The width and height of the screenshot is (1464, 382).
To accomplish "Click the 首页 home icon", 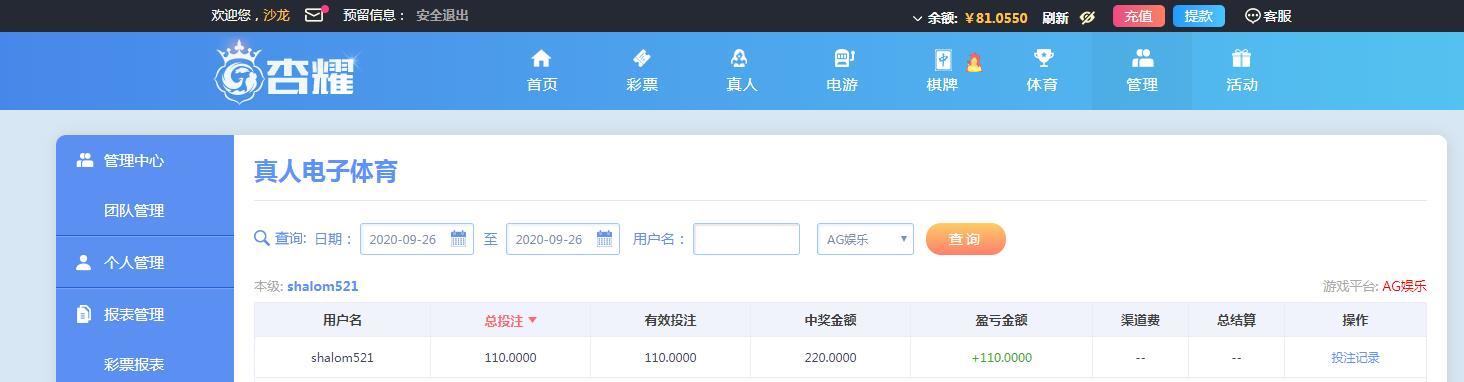I will coord(541,59).
